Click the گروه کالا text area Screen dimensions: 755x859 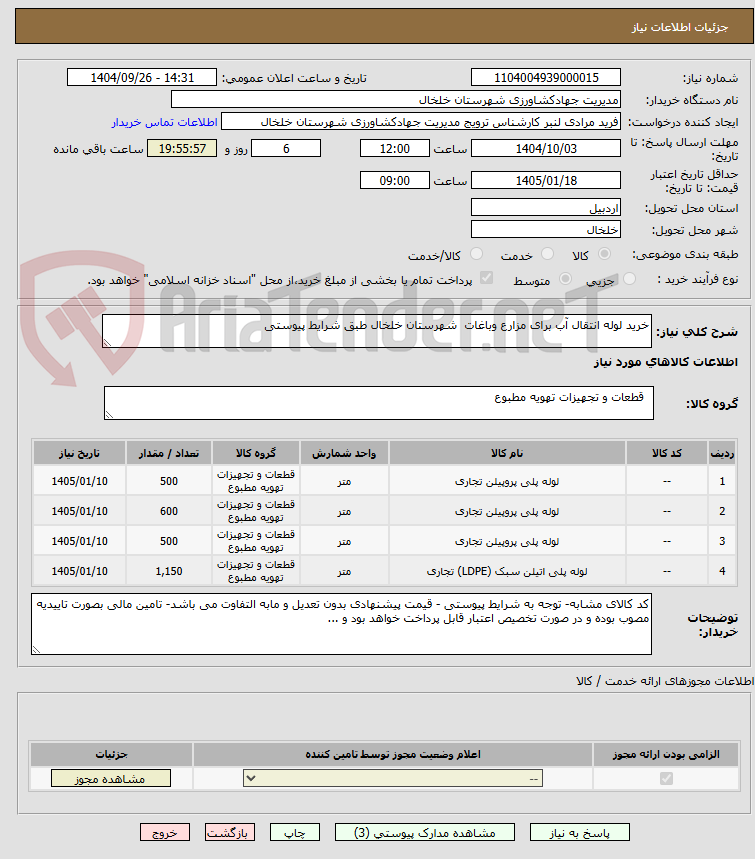coord(379,403)
